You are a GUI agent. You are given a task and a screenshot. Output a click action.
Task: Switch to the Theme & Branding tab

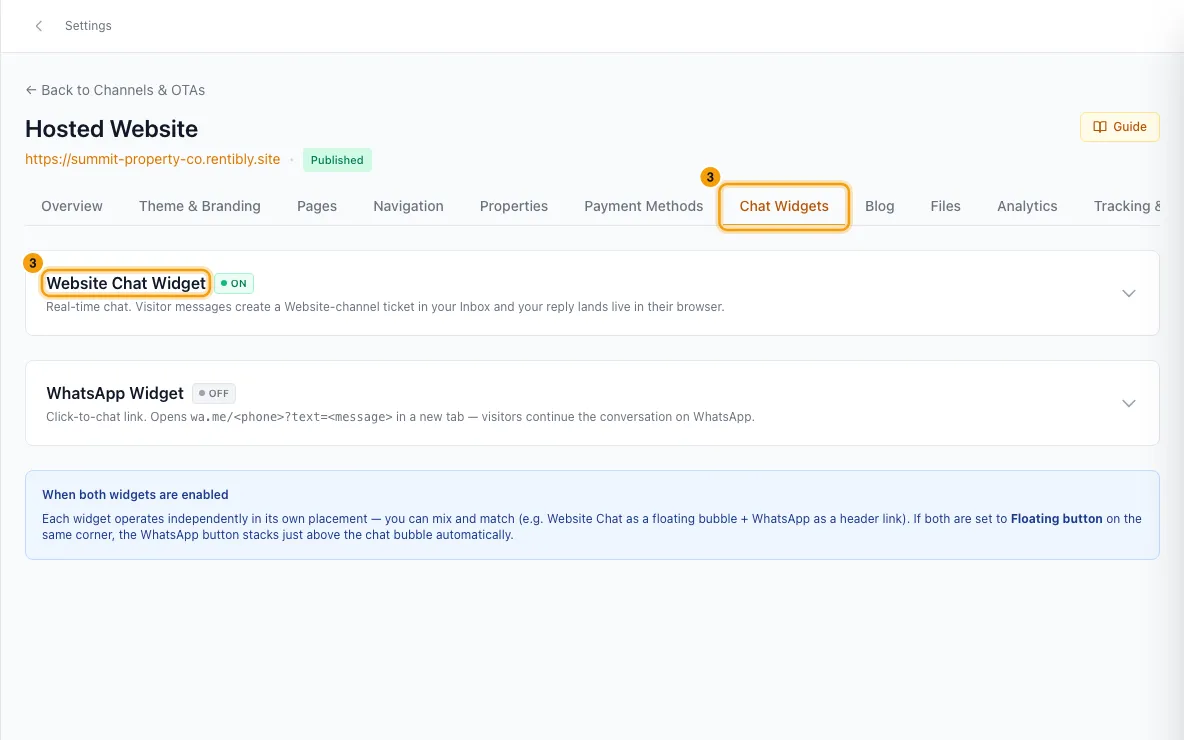coord(199,206)
